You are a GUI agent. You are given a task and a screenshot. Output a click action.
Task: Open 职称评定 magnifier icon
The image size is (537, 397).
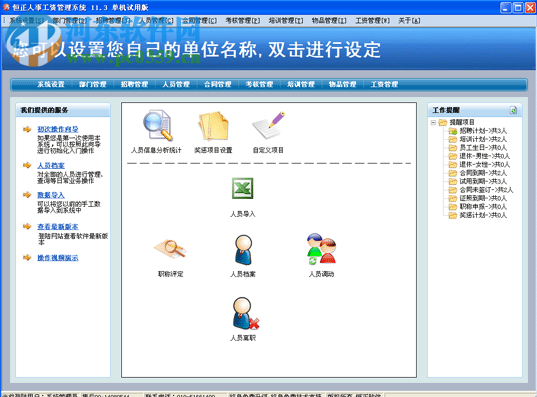(x=170, y=249)
